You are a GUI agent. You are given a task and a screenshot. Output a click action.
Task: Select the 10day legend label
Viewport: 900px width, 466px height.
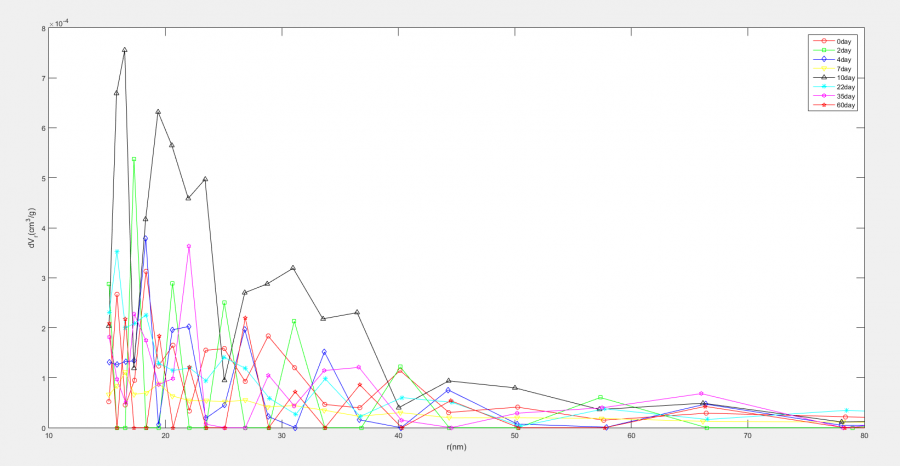(845, 78)
